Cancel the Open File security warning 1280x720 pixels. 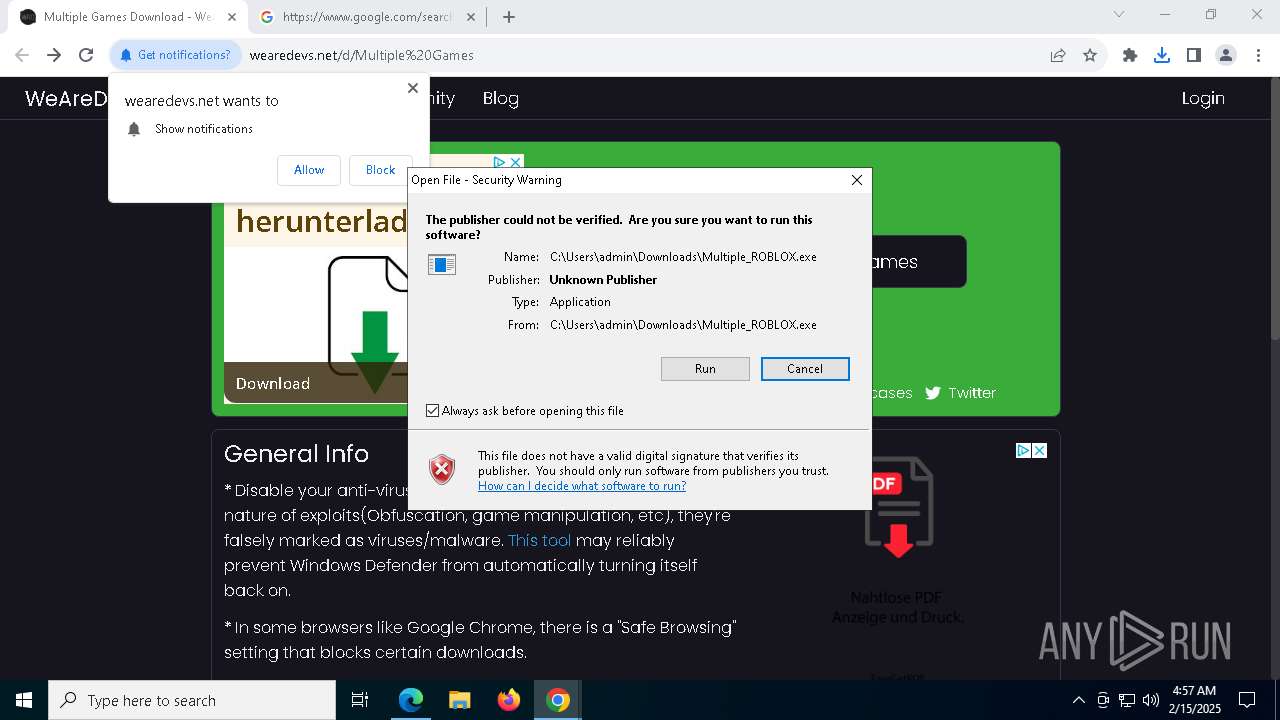tap(805, 369)
